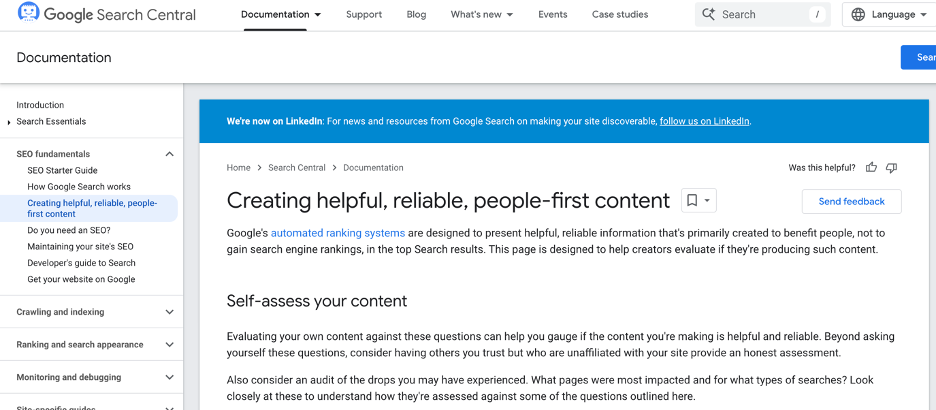The width and height of the screenshot is (936, 410).
Task: Open the Case studies page
Action: point(620,15)
